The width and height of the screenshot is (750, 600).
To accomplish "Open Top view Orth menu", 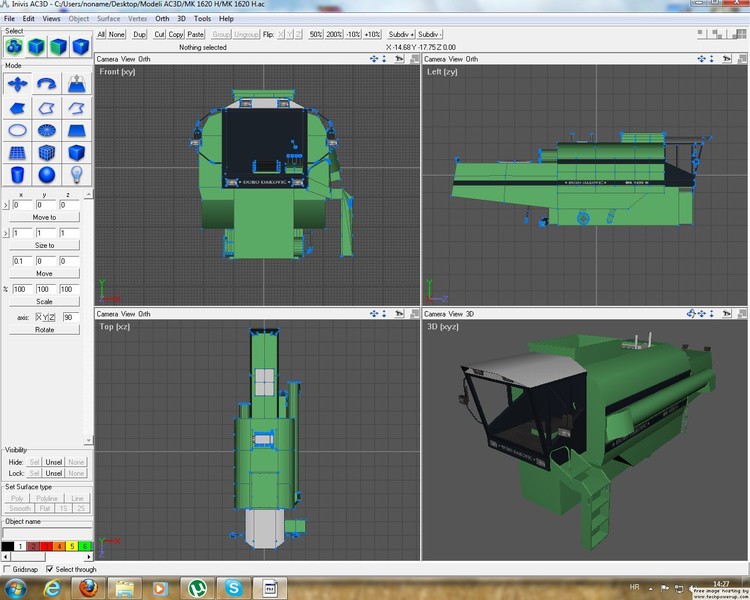I will [x=144, y=314].
